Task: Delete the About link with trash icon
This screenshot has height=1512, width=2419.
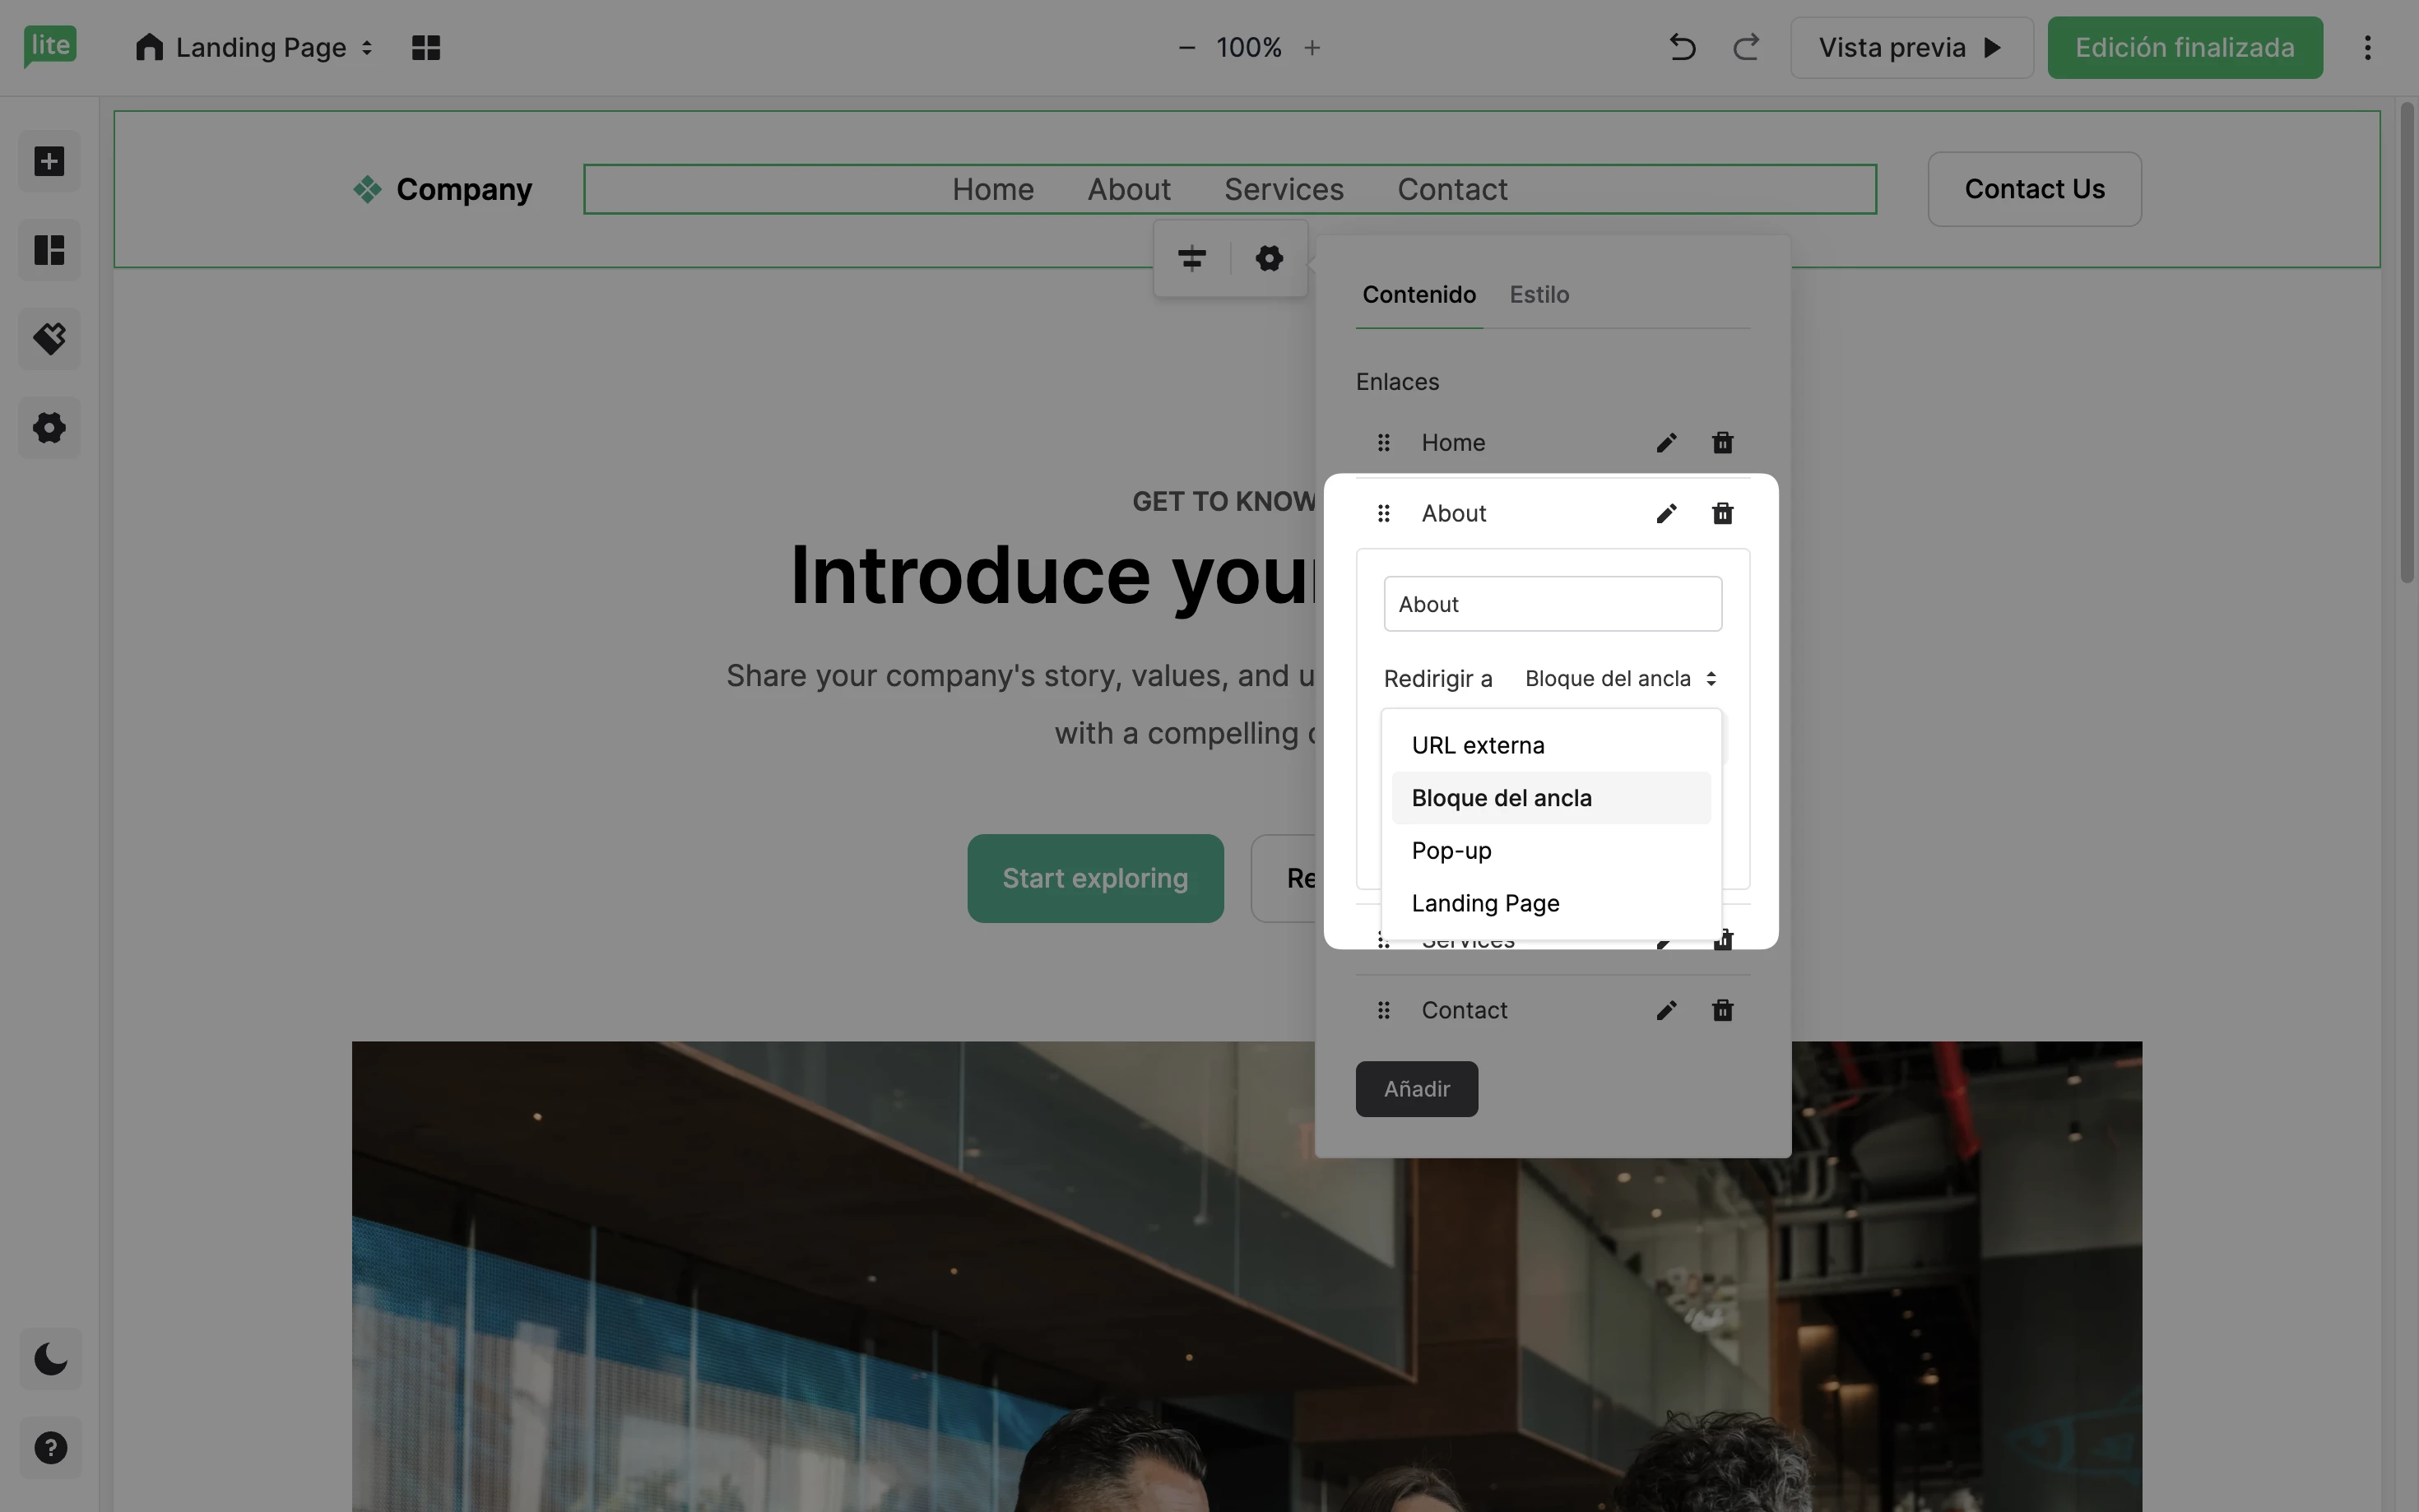Action: click(x=1722, y=513)
